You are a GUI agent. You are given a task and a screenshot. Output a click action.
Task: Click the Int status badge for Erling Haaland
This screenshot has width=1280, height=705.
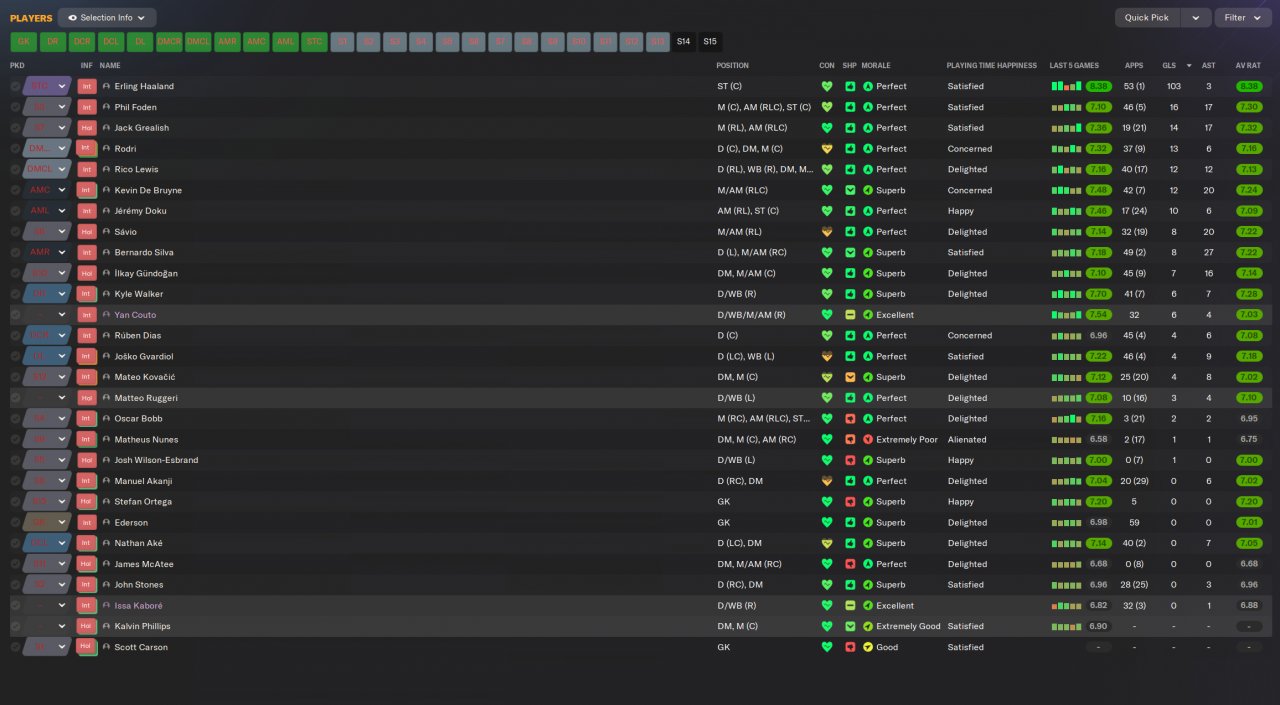pos(87,87)
